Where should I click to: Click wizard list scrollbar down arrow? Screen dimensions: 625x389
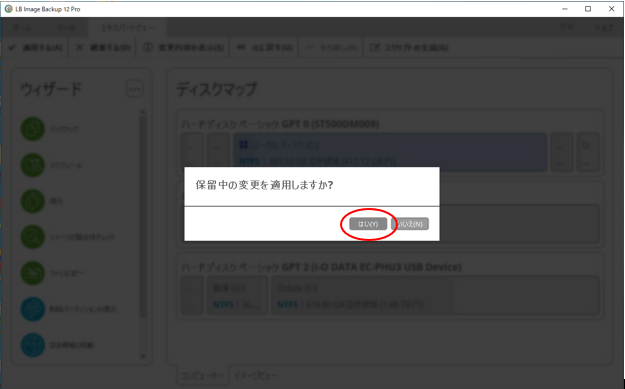143,357
